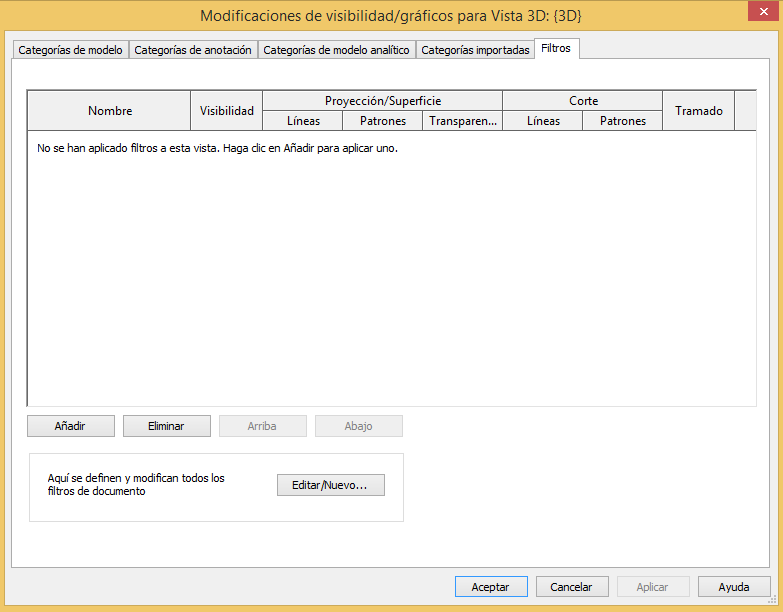Select the Categorías de modelo analítico tab
The width and height of the screenshot is (783, 612).
pos(336,50)
